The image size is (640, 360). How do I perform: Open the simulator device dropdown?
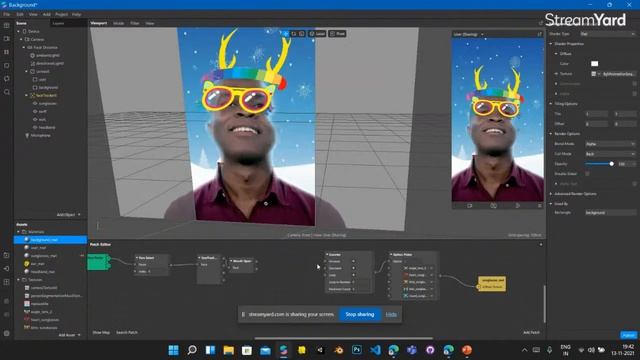coord(468,34)
